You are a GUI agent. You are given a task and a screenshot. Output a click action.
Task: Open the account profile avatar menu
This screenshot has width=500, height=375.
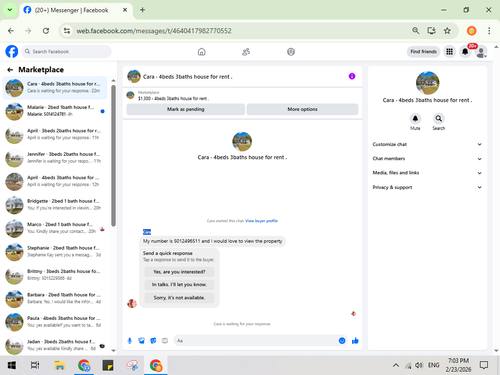481,52
